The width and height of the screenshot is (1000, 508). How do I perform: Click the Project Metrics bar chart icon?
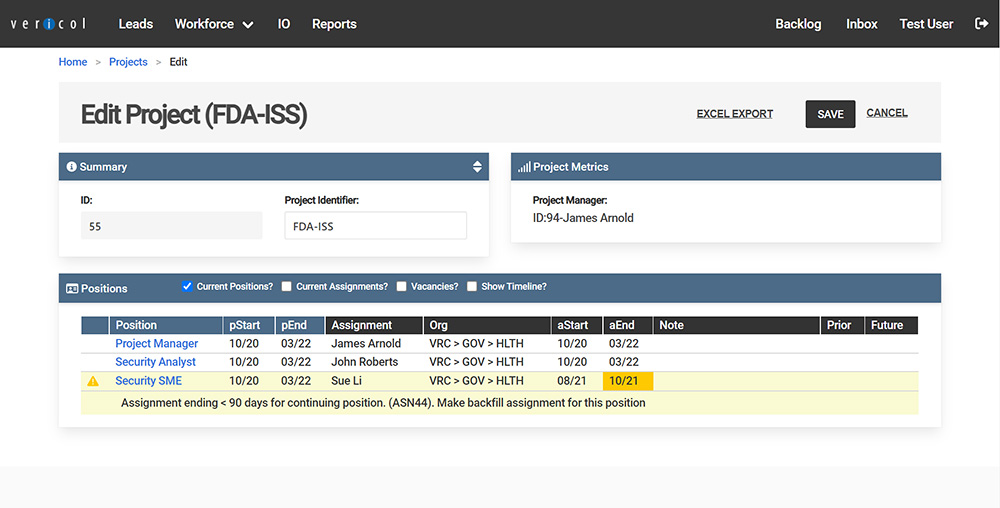point(524,167)
